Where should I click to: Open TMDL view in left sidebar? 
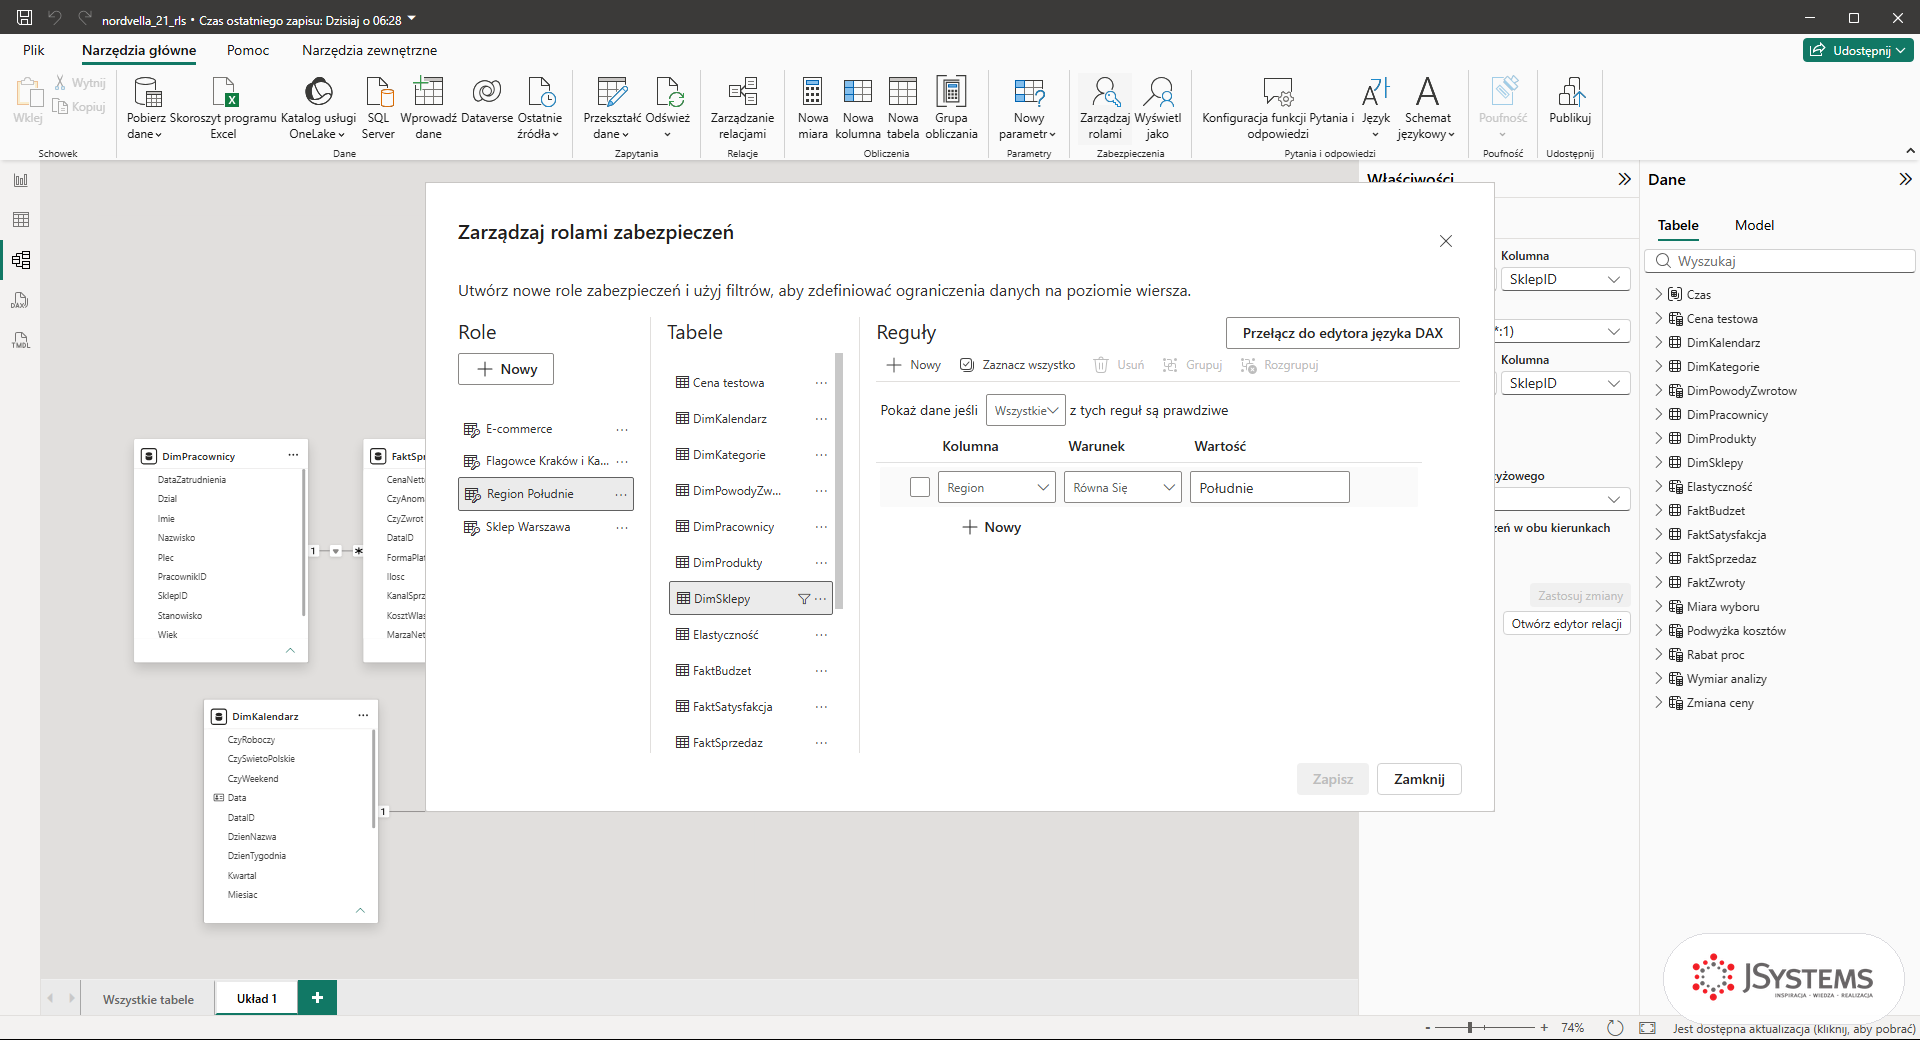pos(21,340)
